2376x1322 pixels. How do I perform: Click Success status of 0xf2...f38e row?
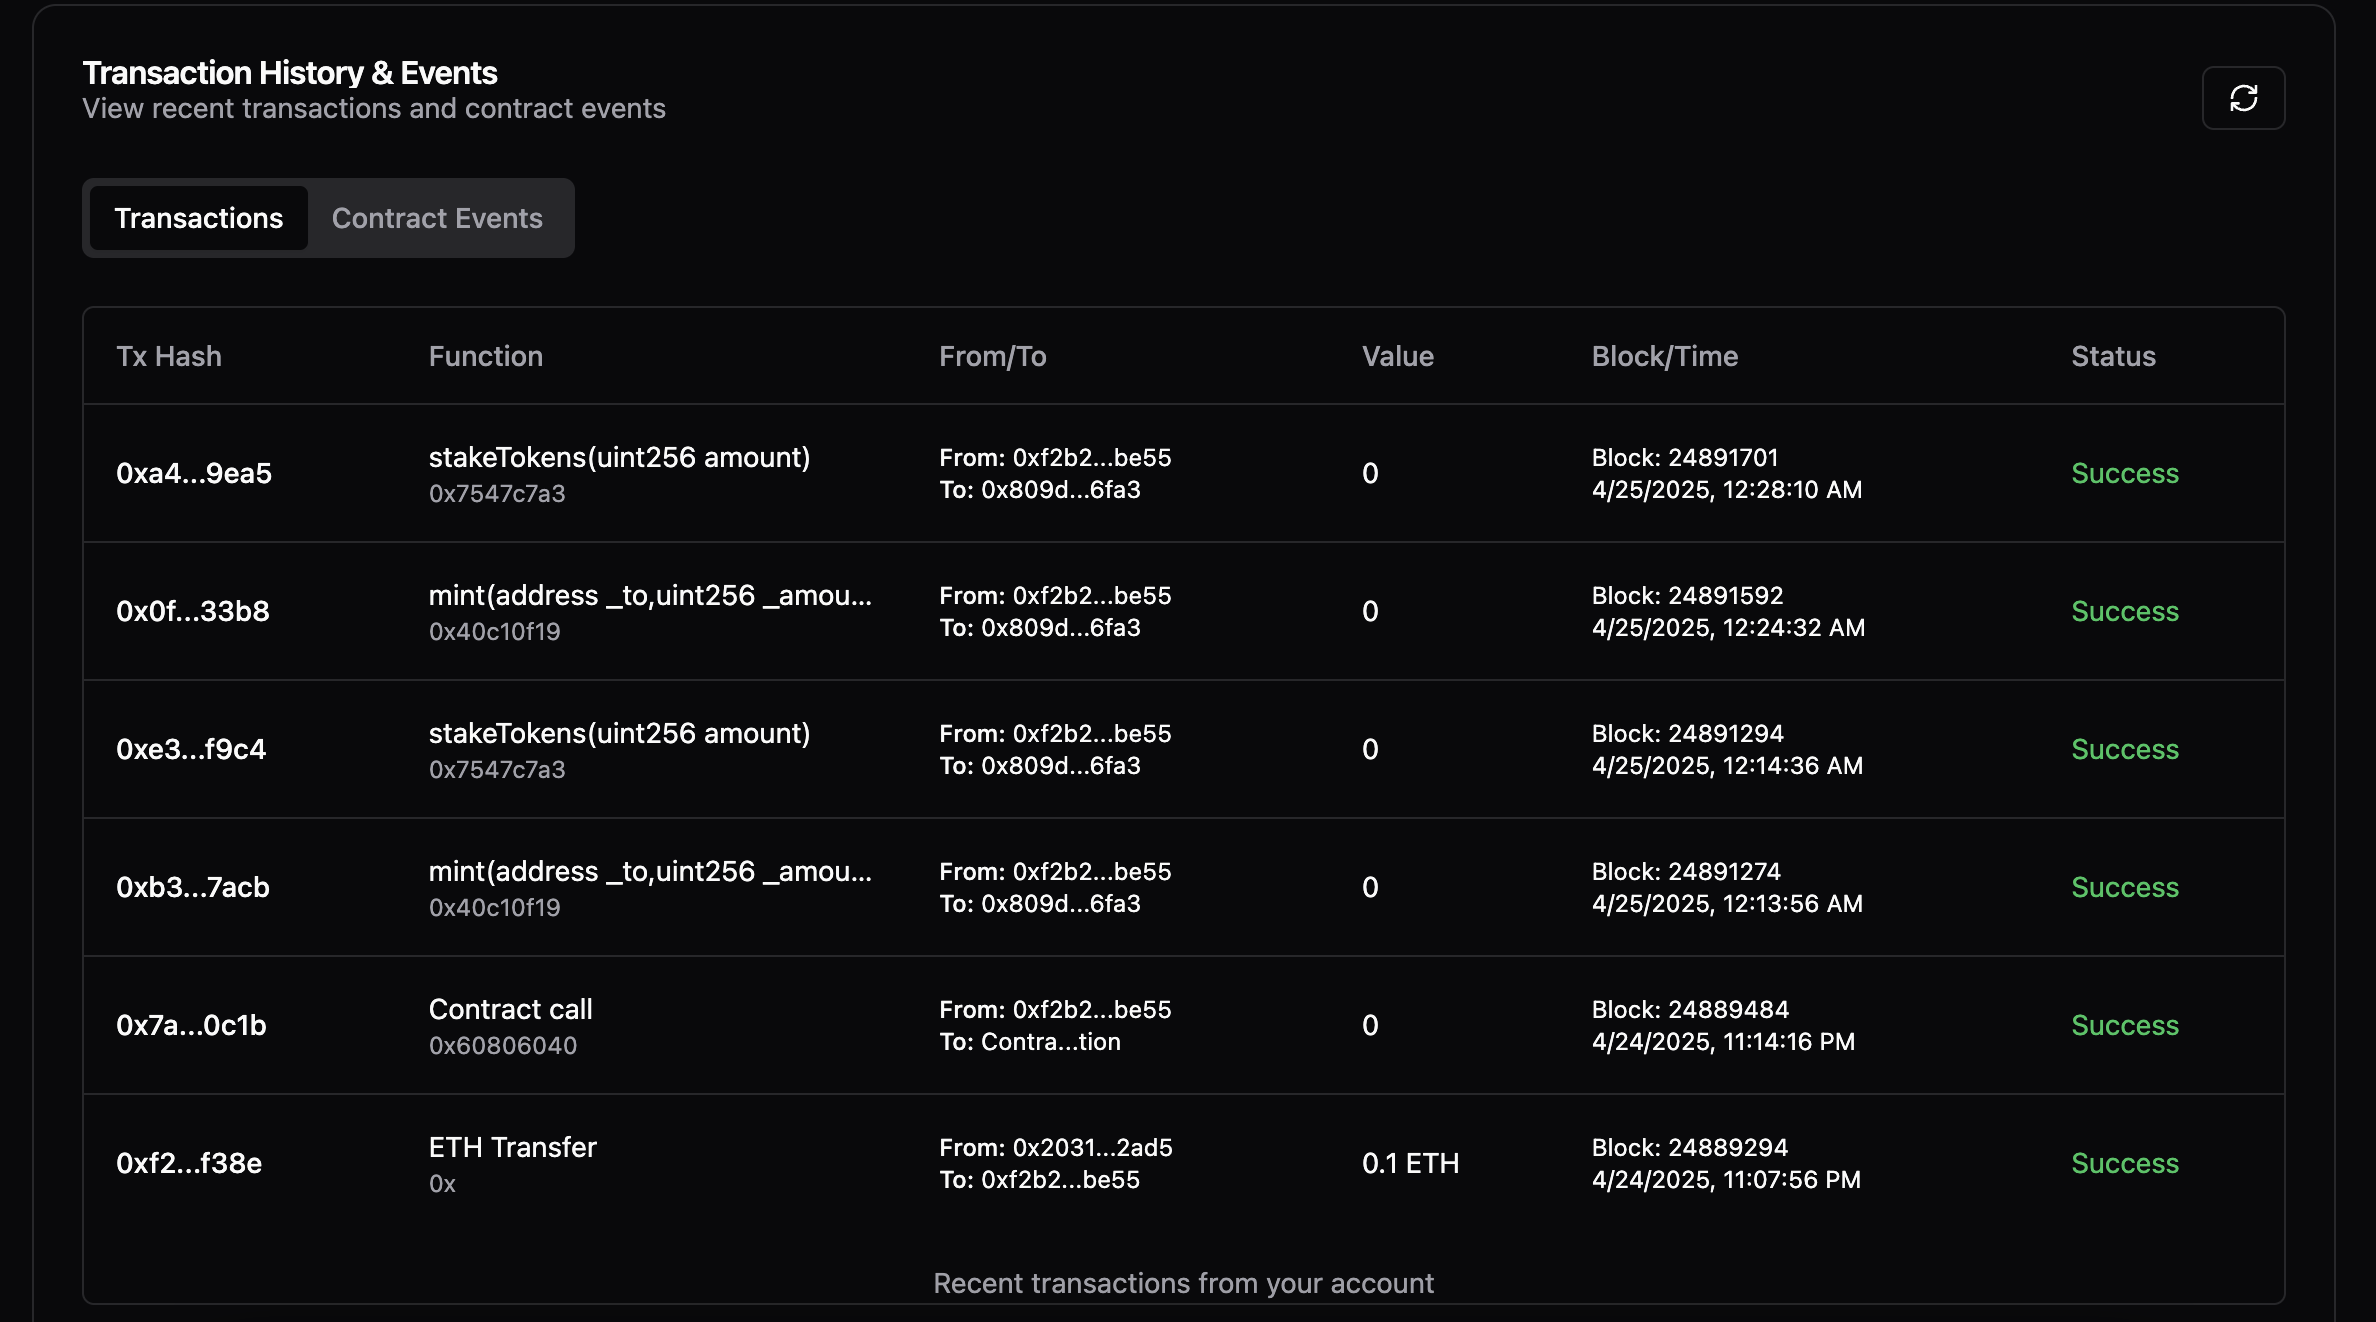[x=2124, y=1163]
